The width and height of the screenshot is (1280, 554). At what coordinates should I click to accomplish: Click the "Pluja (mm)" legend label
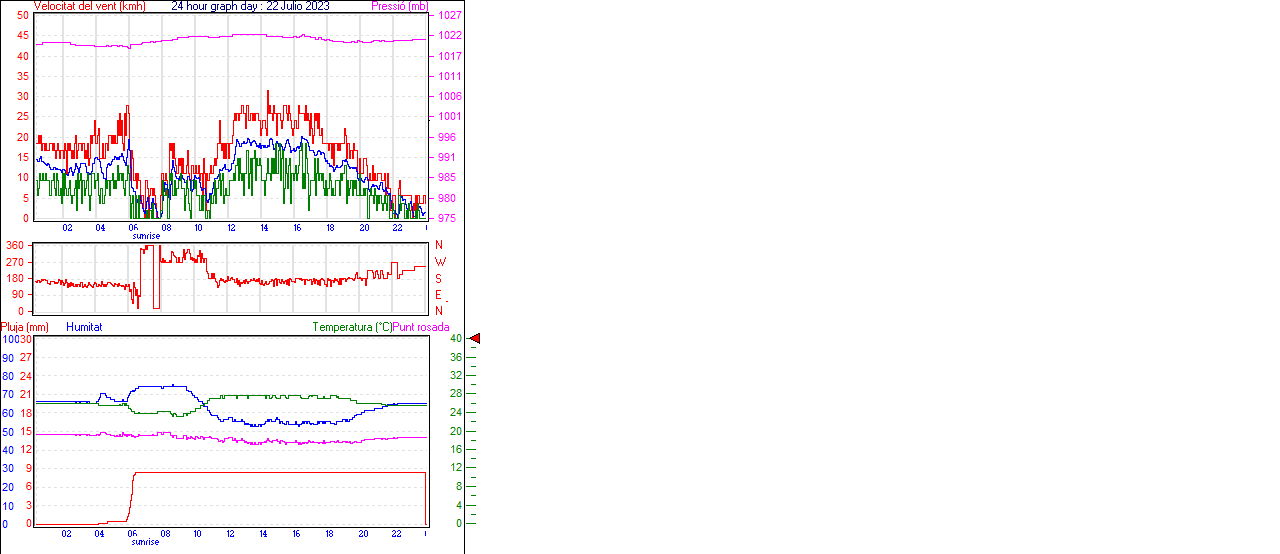[25, 327]
